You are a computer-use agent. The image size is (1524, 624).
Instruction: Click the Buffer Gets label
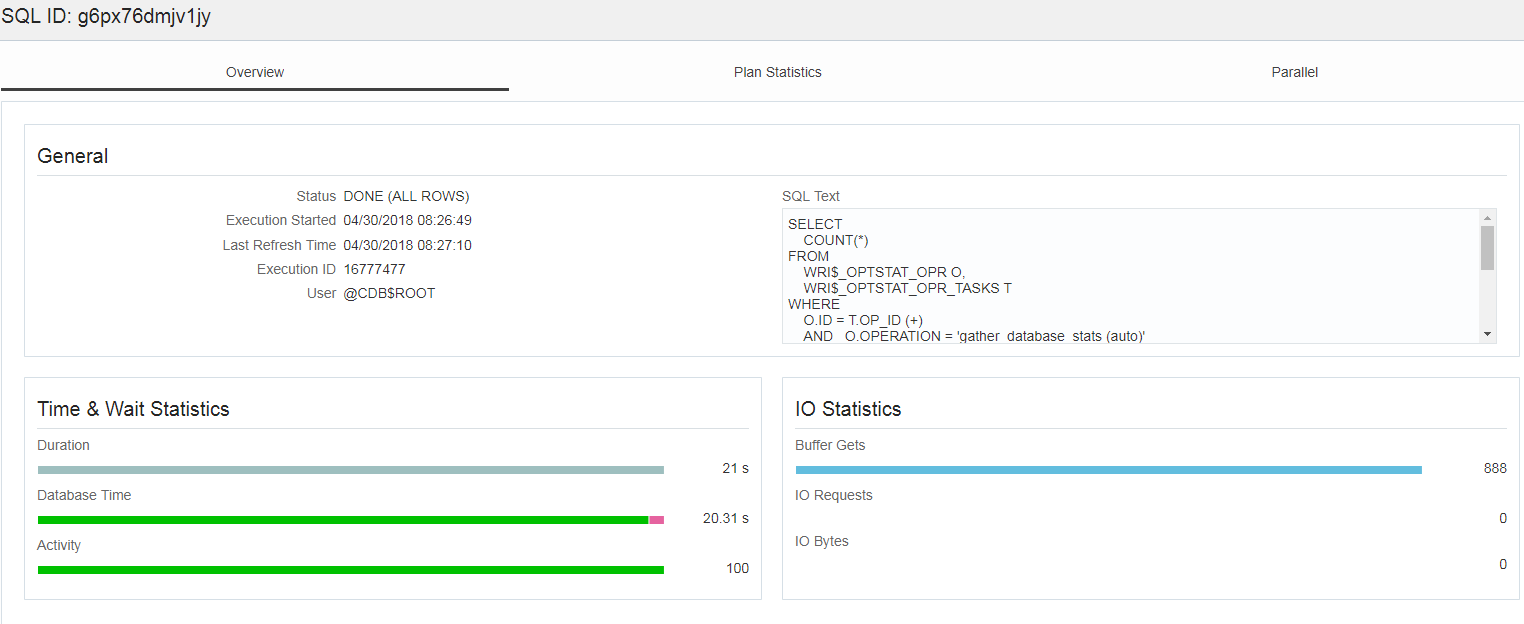click(x=830, y=445)
